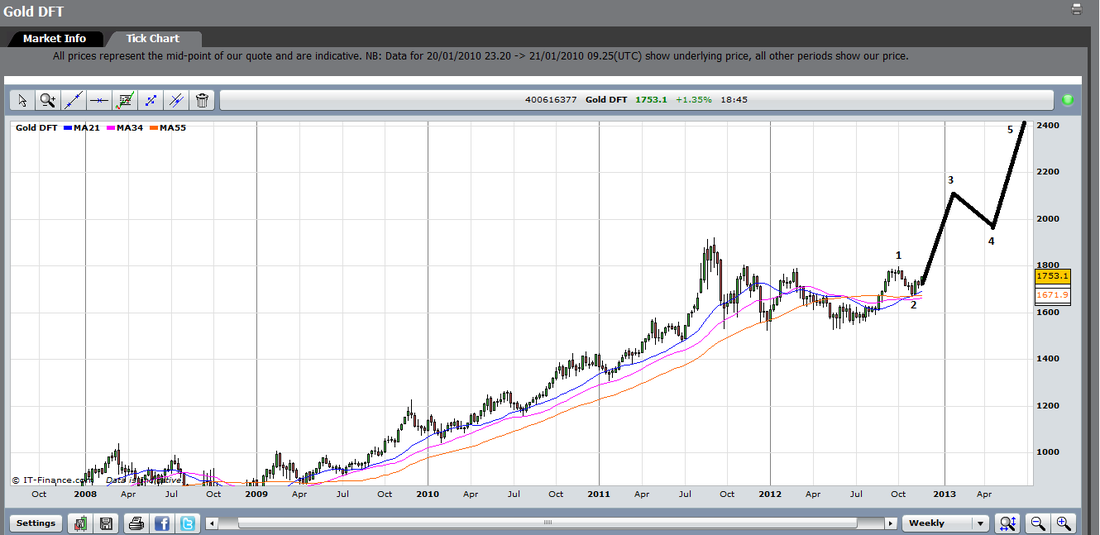The height and width of the screenshot is (535, 1100).
Task: Share the chart on Twitter
Action: point(187,523)
